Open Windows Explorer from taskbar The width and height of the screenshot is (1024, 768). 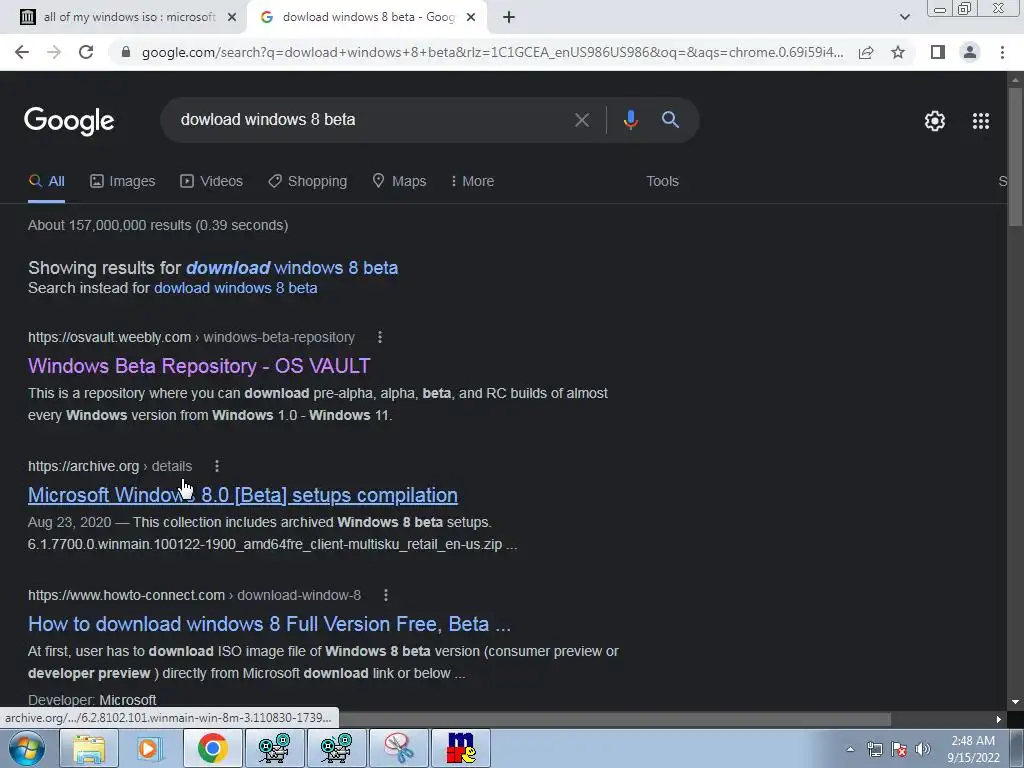[x=89, y=748]
